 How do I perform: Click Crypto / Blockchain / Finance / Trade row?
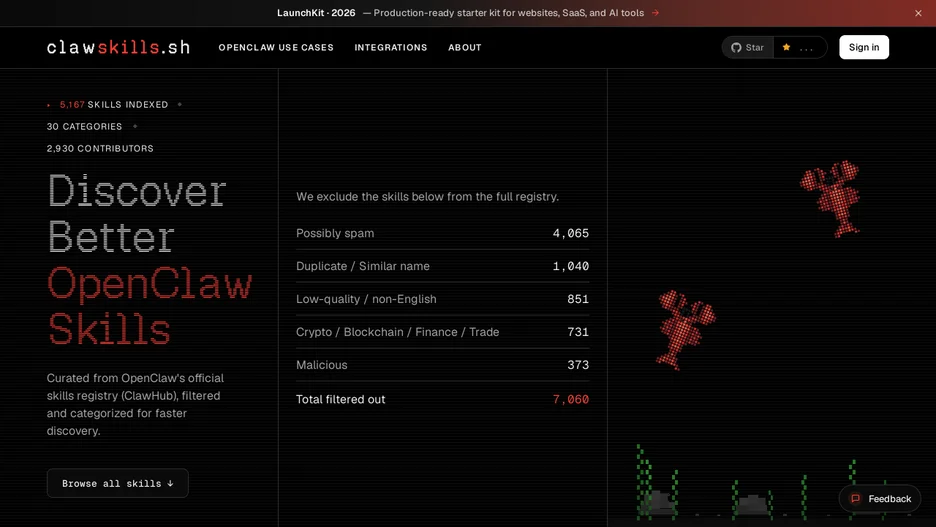coord(442,332)
